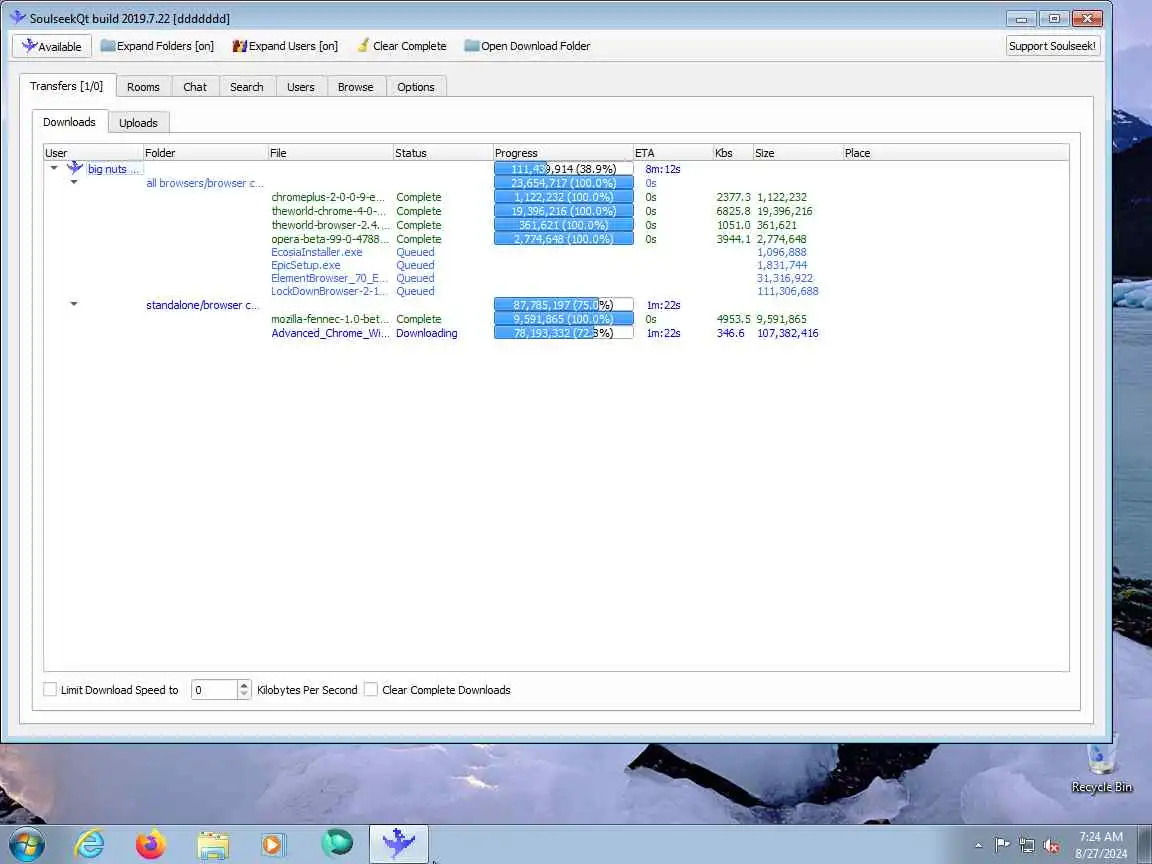Collapse the standalone/browser folder node
Image resolution: width=1152 pixels, height=864 pixels.
click(73, 304)
